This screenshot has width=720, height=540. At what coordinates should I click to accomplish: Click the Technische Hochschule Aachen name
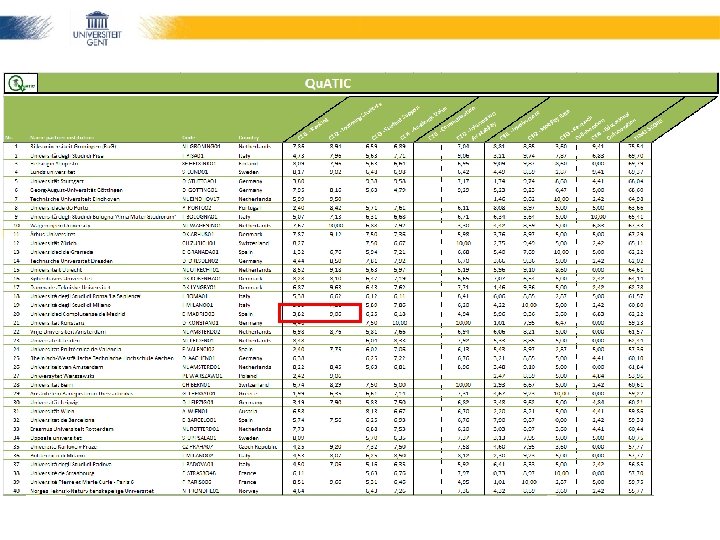102,358
